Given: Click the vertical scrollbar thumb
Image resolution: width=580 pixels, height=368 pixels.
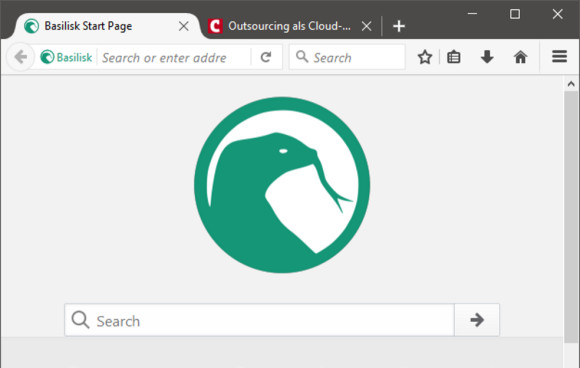Looking at the screenshot, I should tap(571, 217).
